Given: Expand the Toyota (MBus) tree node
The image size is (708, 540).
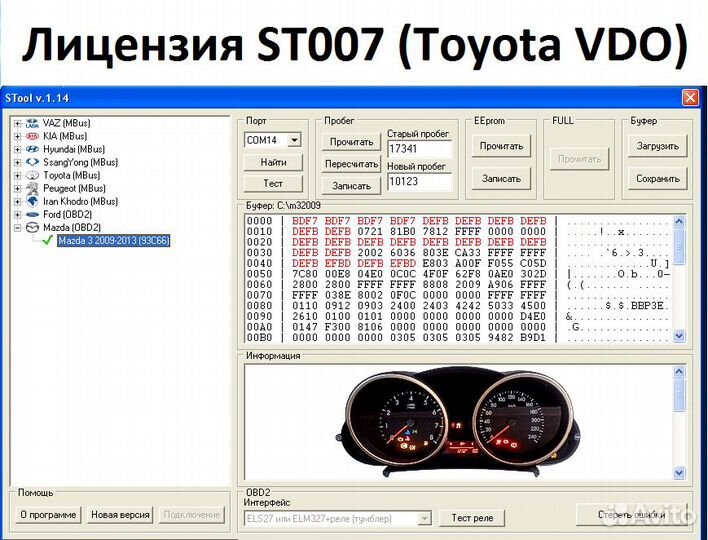Looking at the screenshot, I should [17, 176].
